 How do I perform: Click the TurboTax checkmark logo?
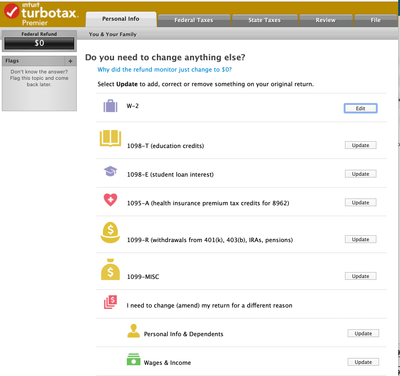pos(12,11)
